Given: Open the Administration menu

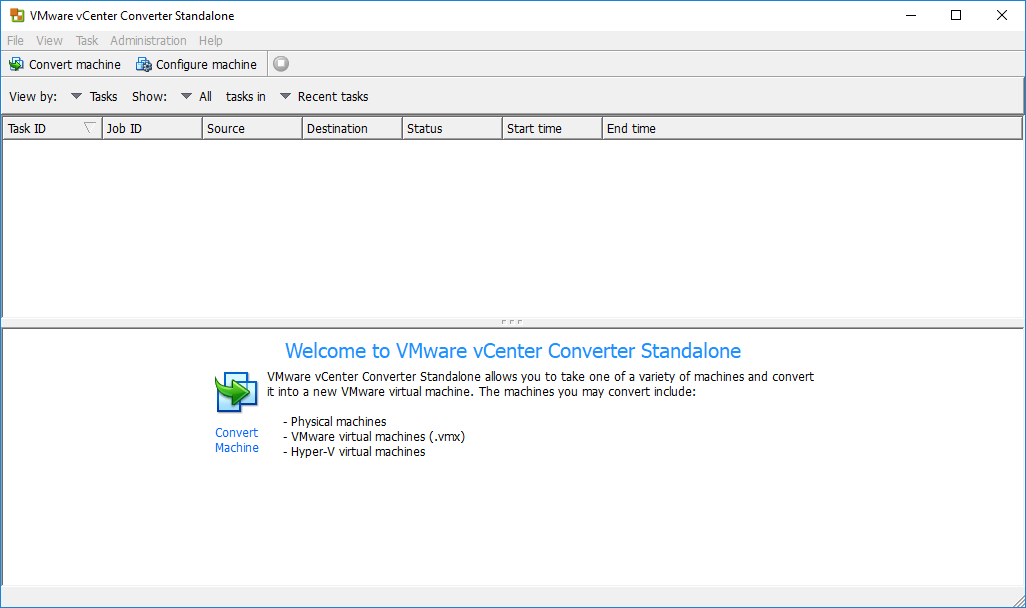Looking at the screenshot, I should pyautogui.click(x=148, y=41).
